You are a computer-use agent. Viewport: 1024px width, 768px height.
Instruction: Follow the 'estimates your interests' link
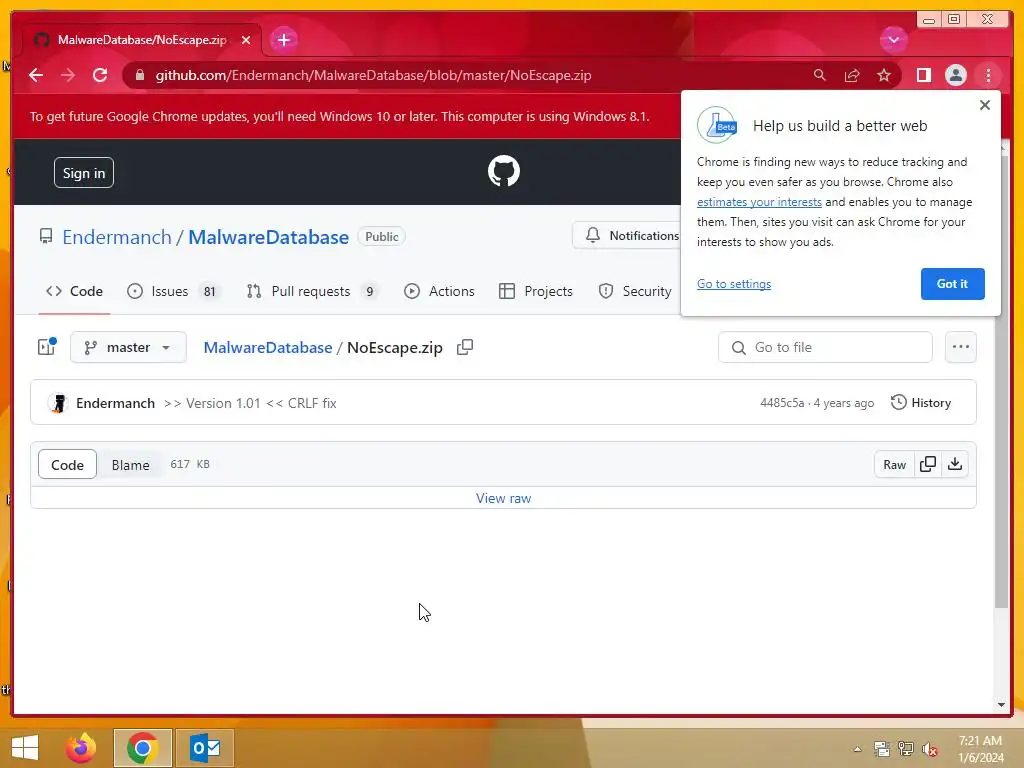759,202
